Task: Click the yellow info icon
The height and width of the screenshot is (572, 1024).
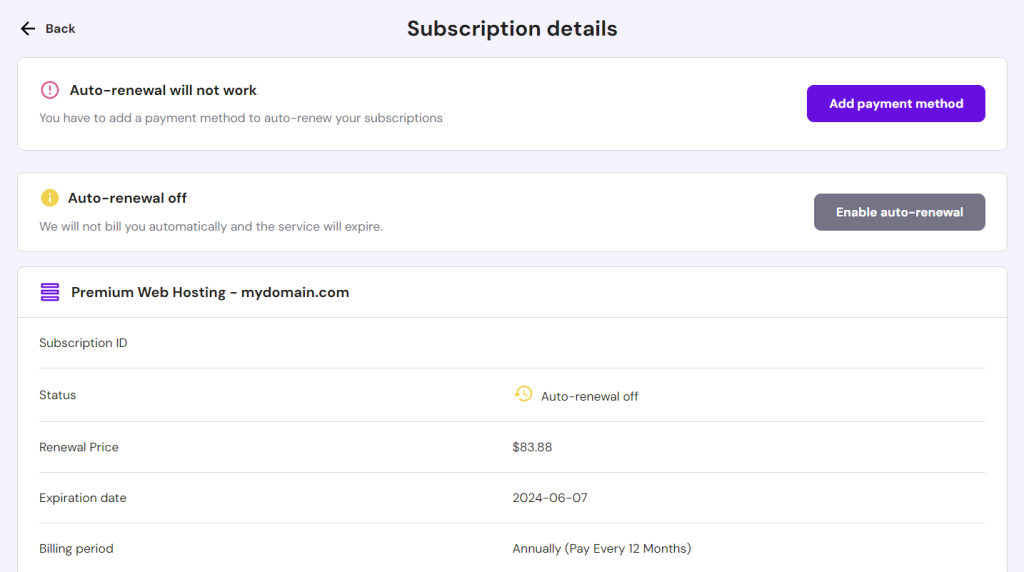Action: pos(50,198)
